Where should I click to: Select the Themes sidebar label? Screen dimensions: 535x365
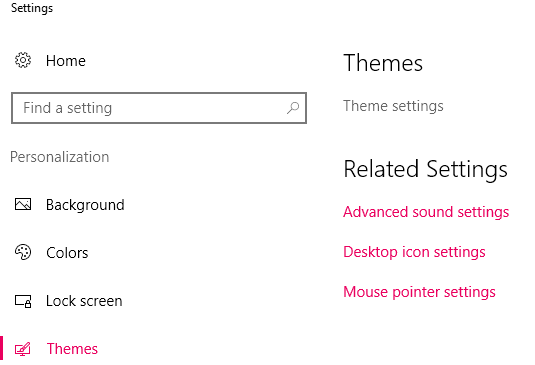coord(72,349)
